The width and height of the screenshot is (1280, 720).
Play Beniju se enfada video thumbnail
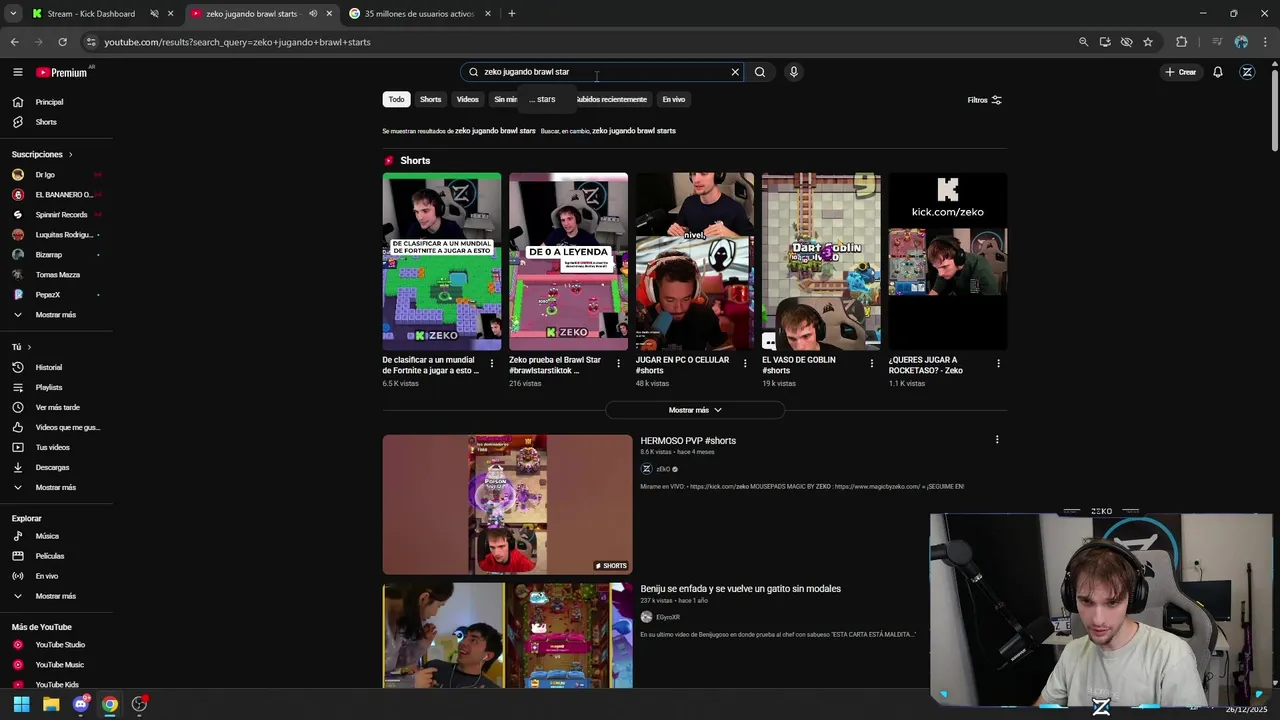coord(508,635)
